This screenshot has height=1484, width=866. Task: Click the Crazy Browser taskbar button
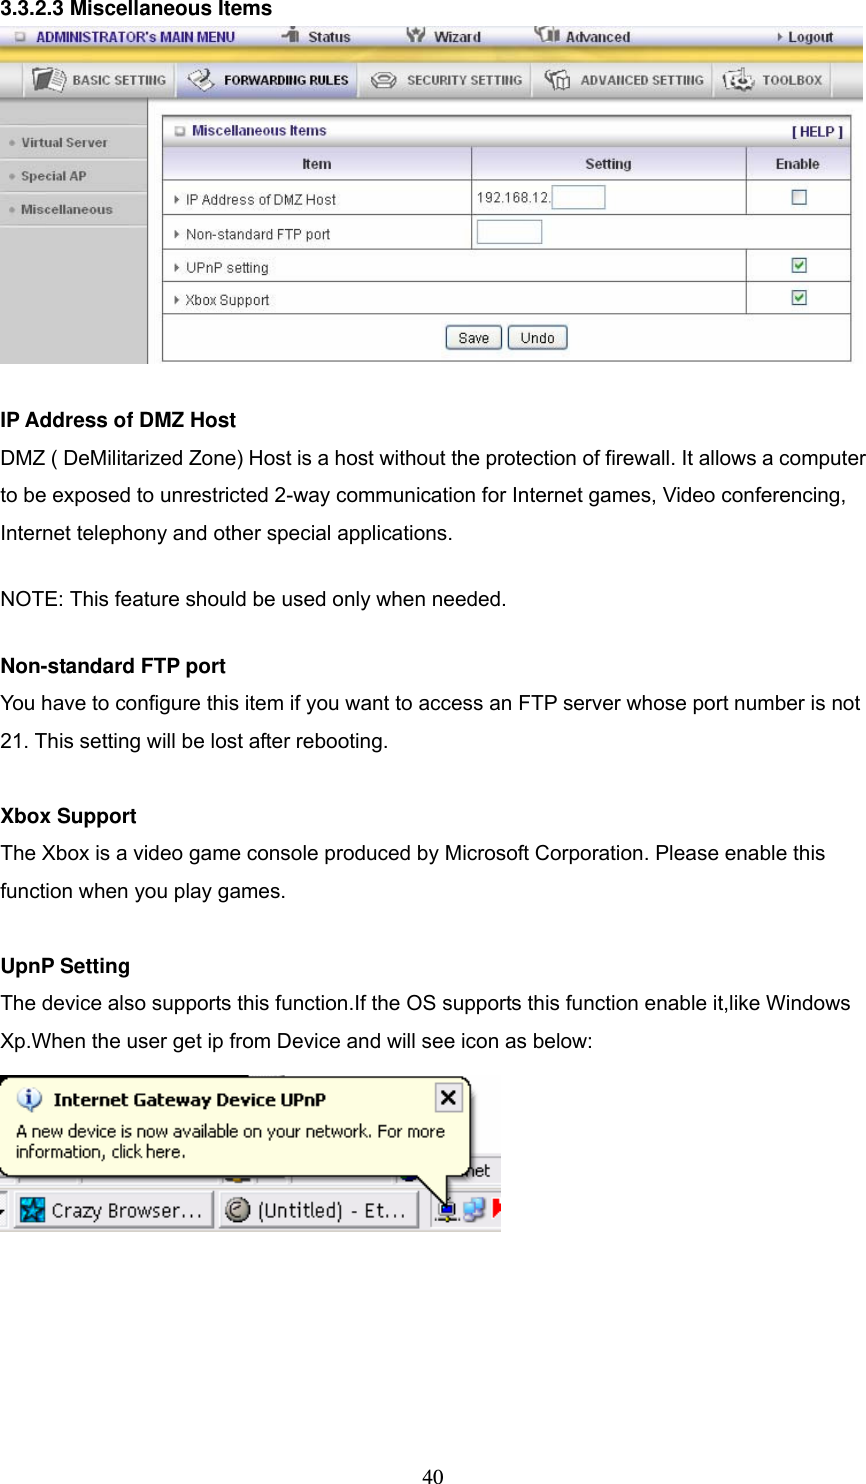[110, 1209]
